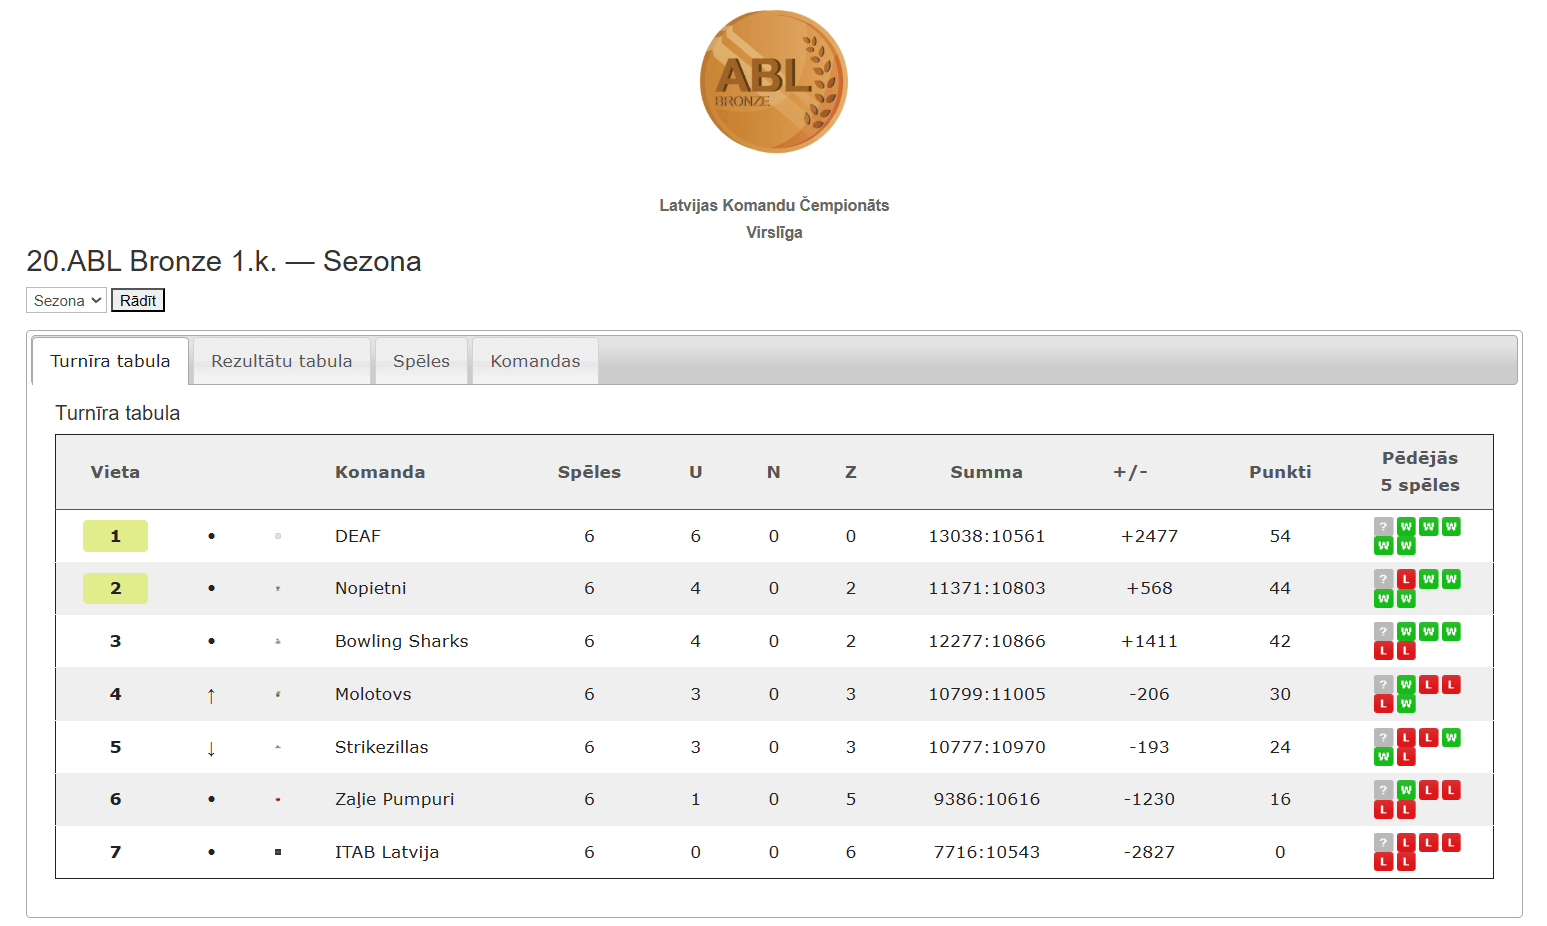
Task: Click the gray question badge for ITAB Latvija
Action: click(1383, 842)
